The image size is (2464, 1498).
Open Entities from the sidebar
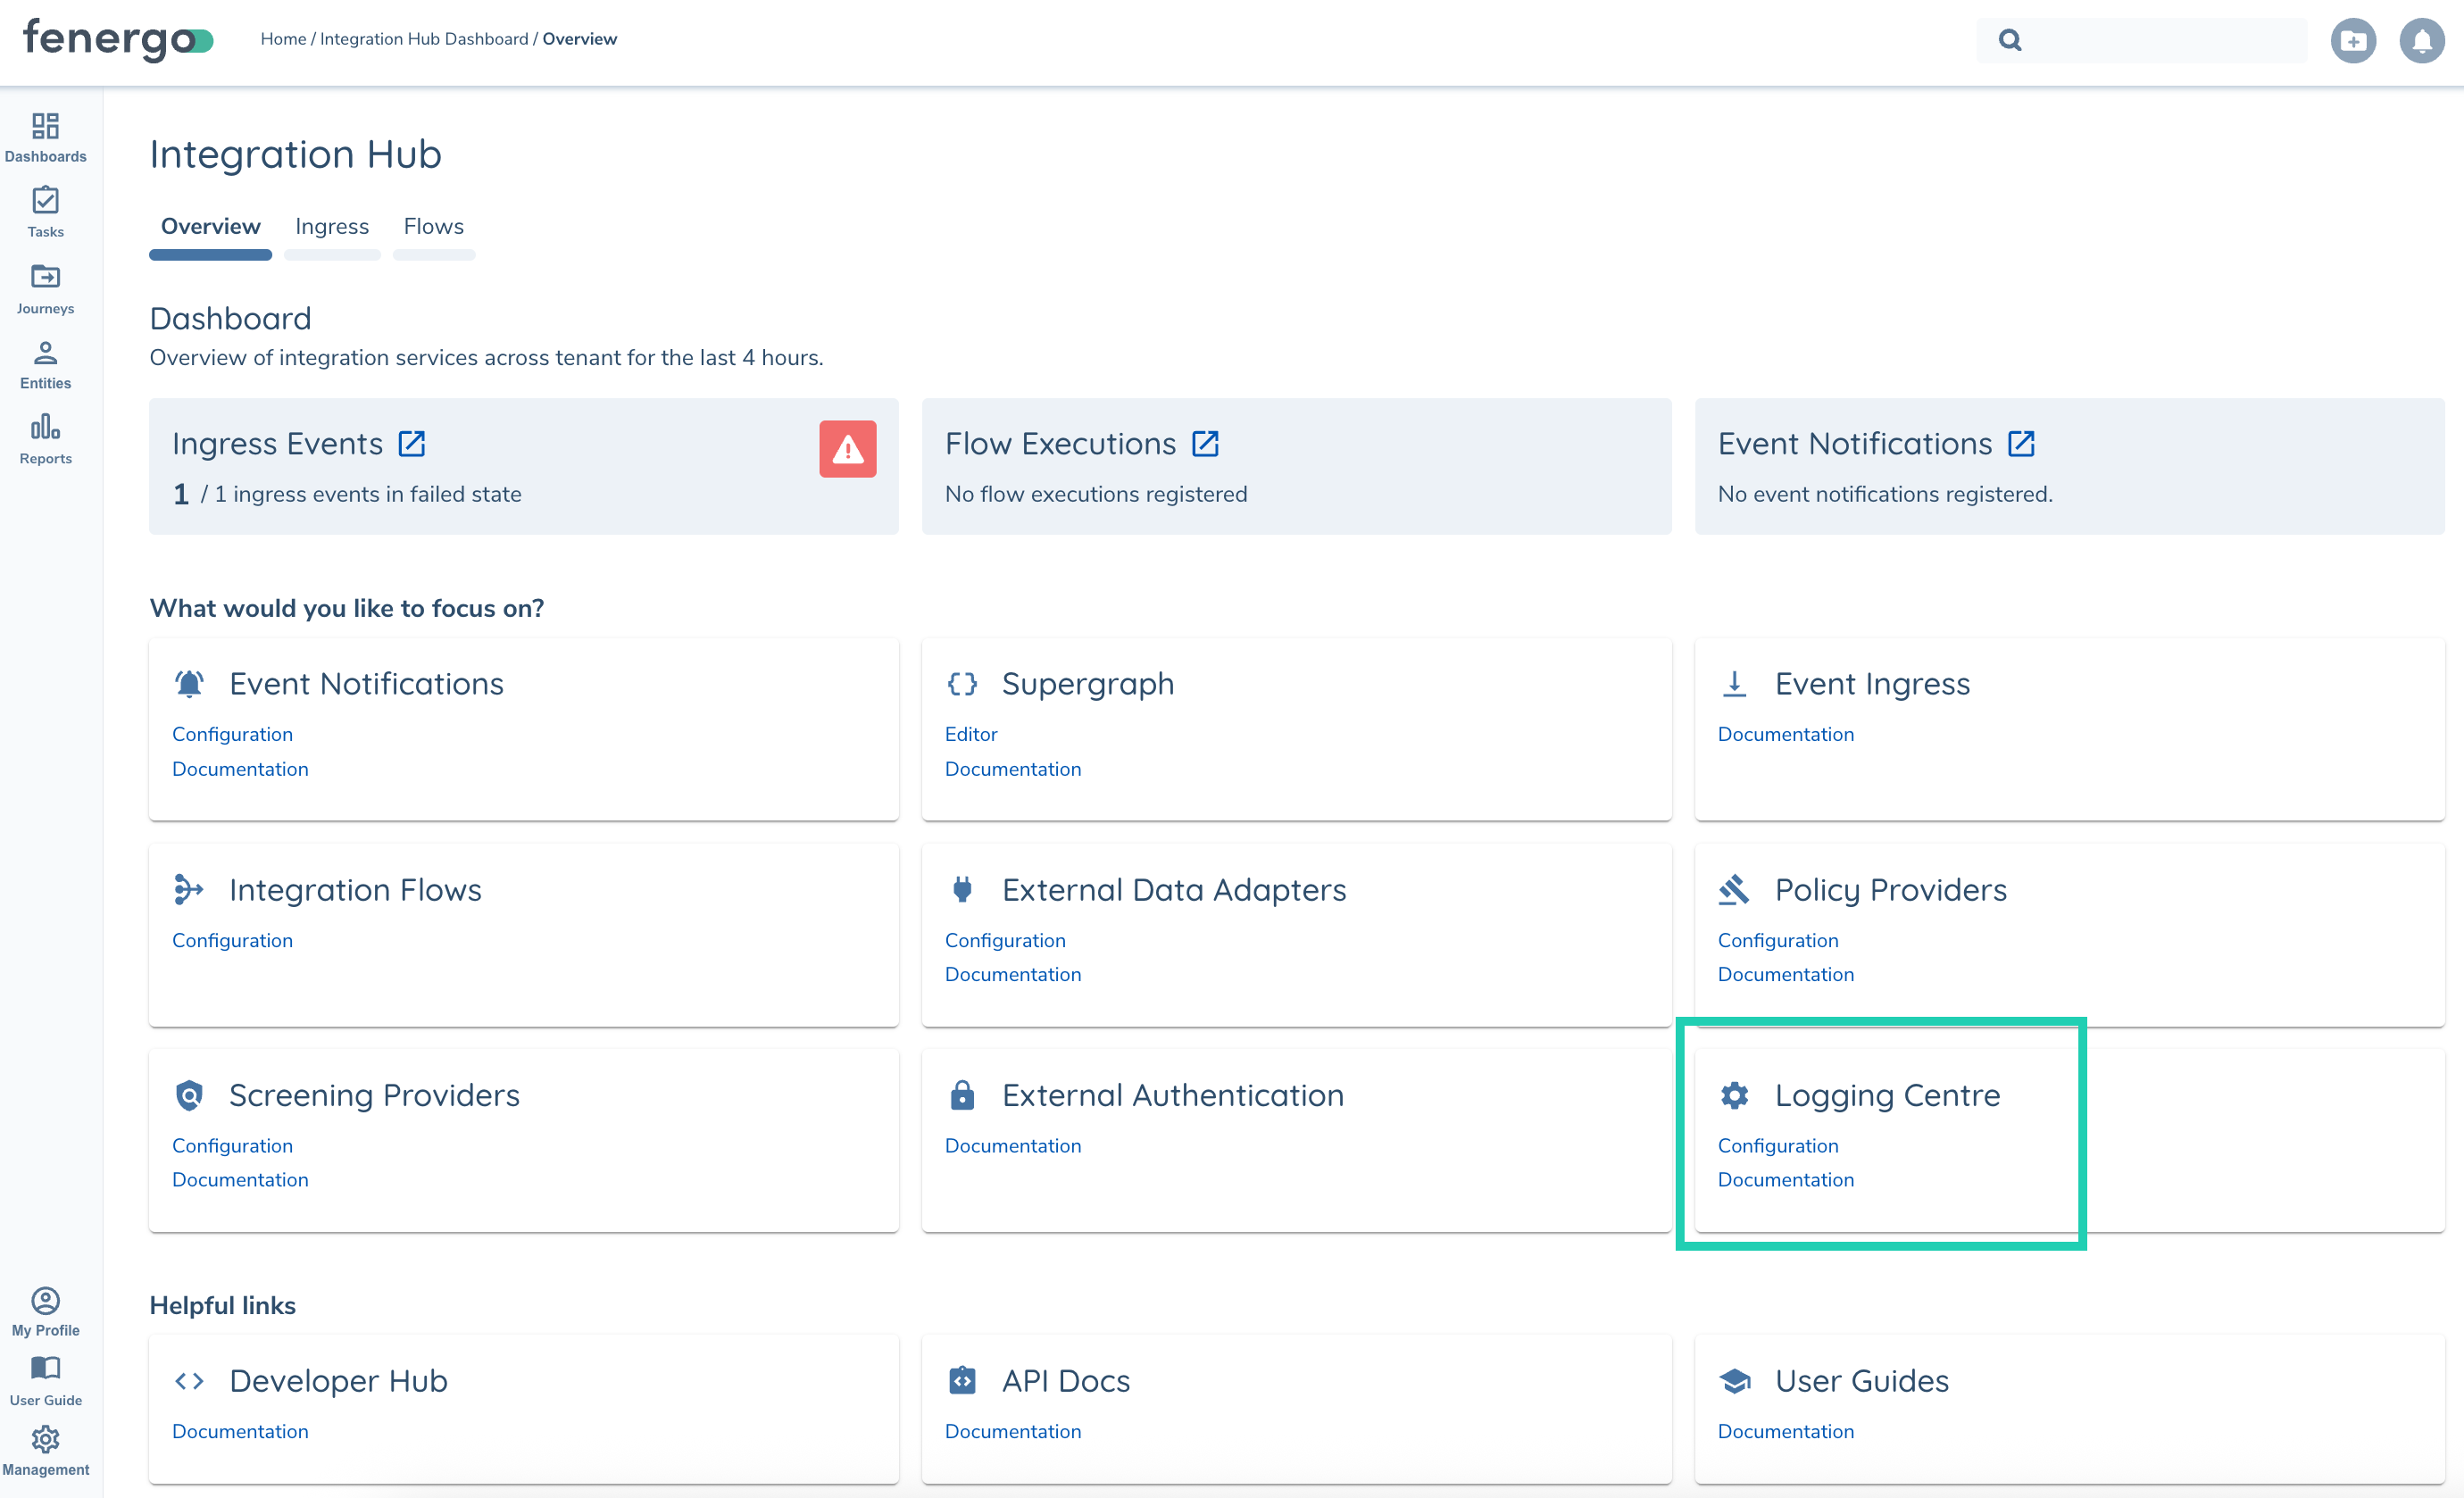45,364
